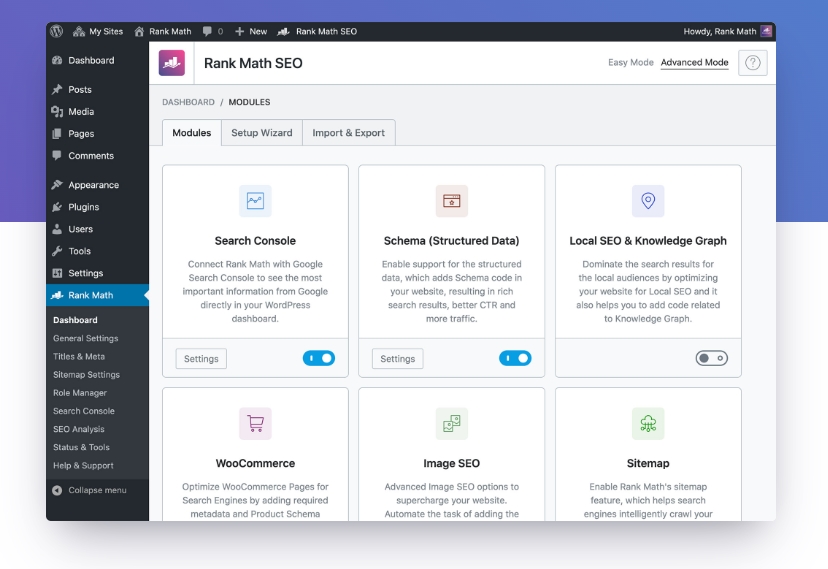
Task: Click the Posts pin icon
Action: pyautogui.click(x=57, y=89)
